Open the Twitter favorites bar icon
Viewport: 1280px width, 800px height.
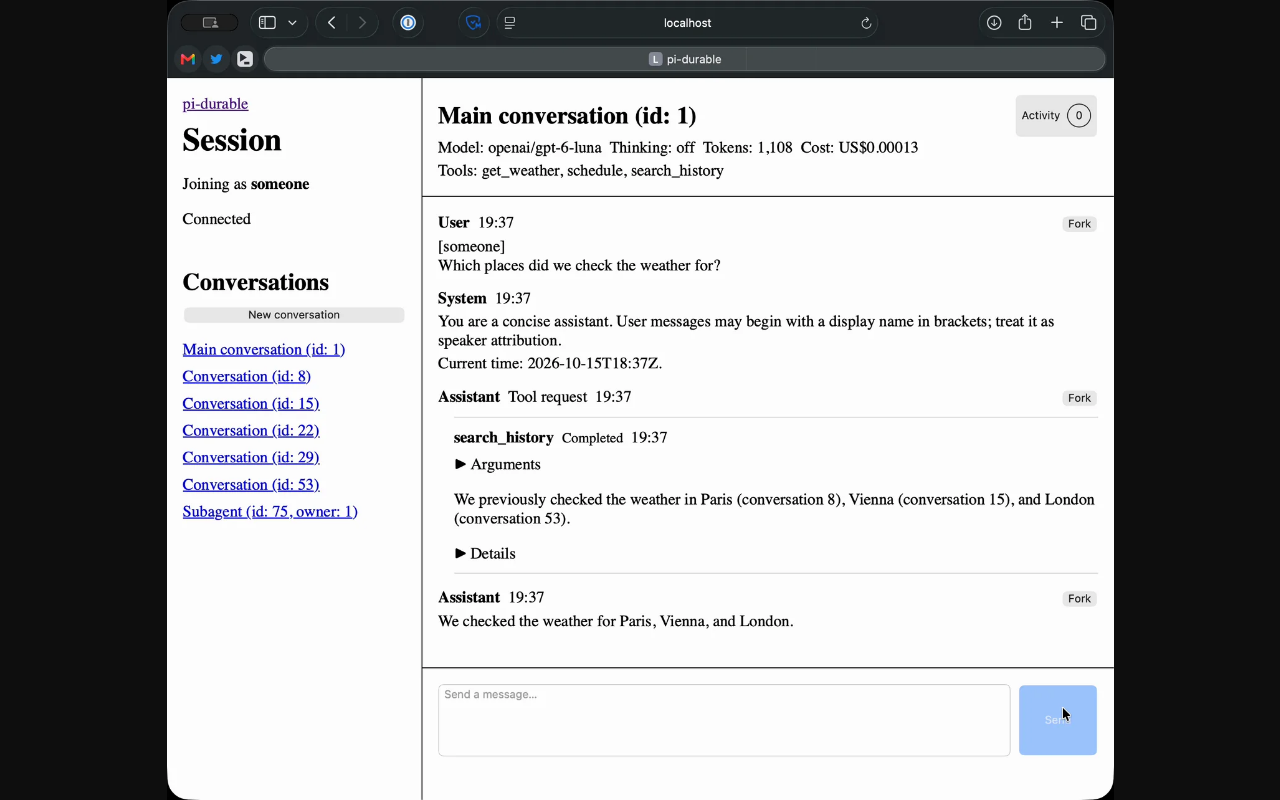(216, 59)
